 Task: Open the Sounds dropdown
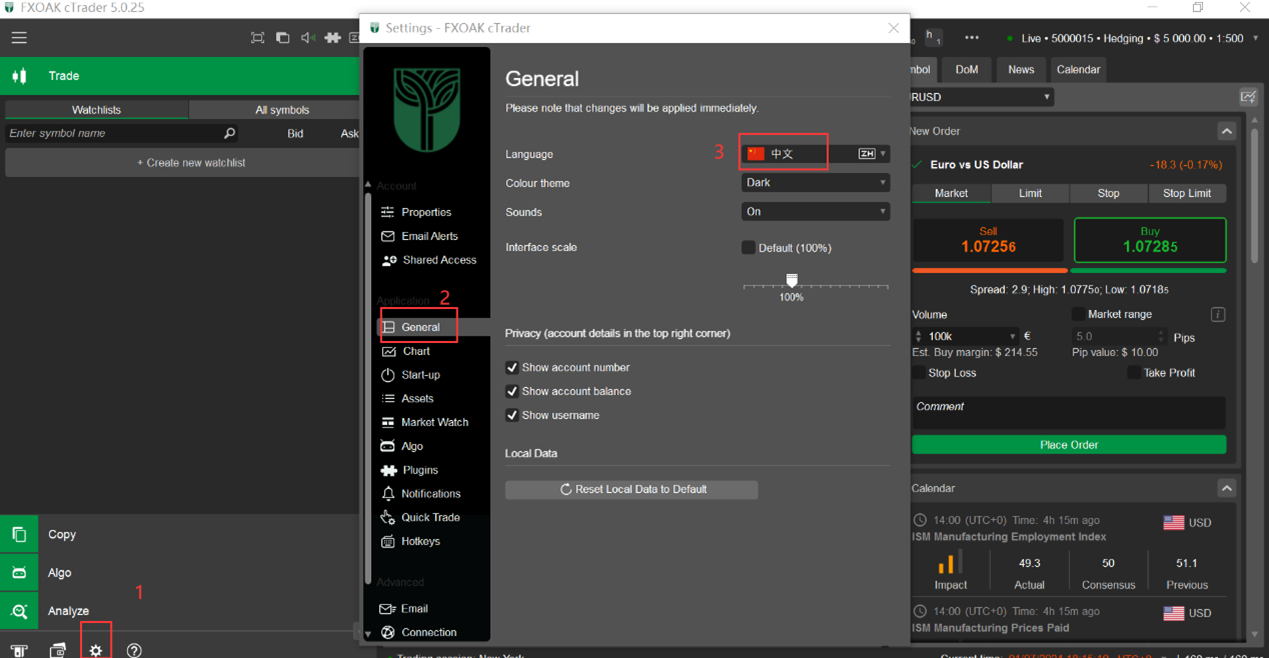click(814, 212)
